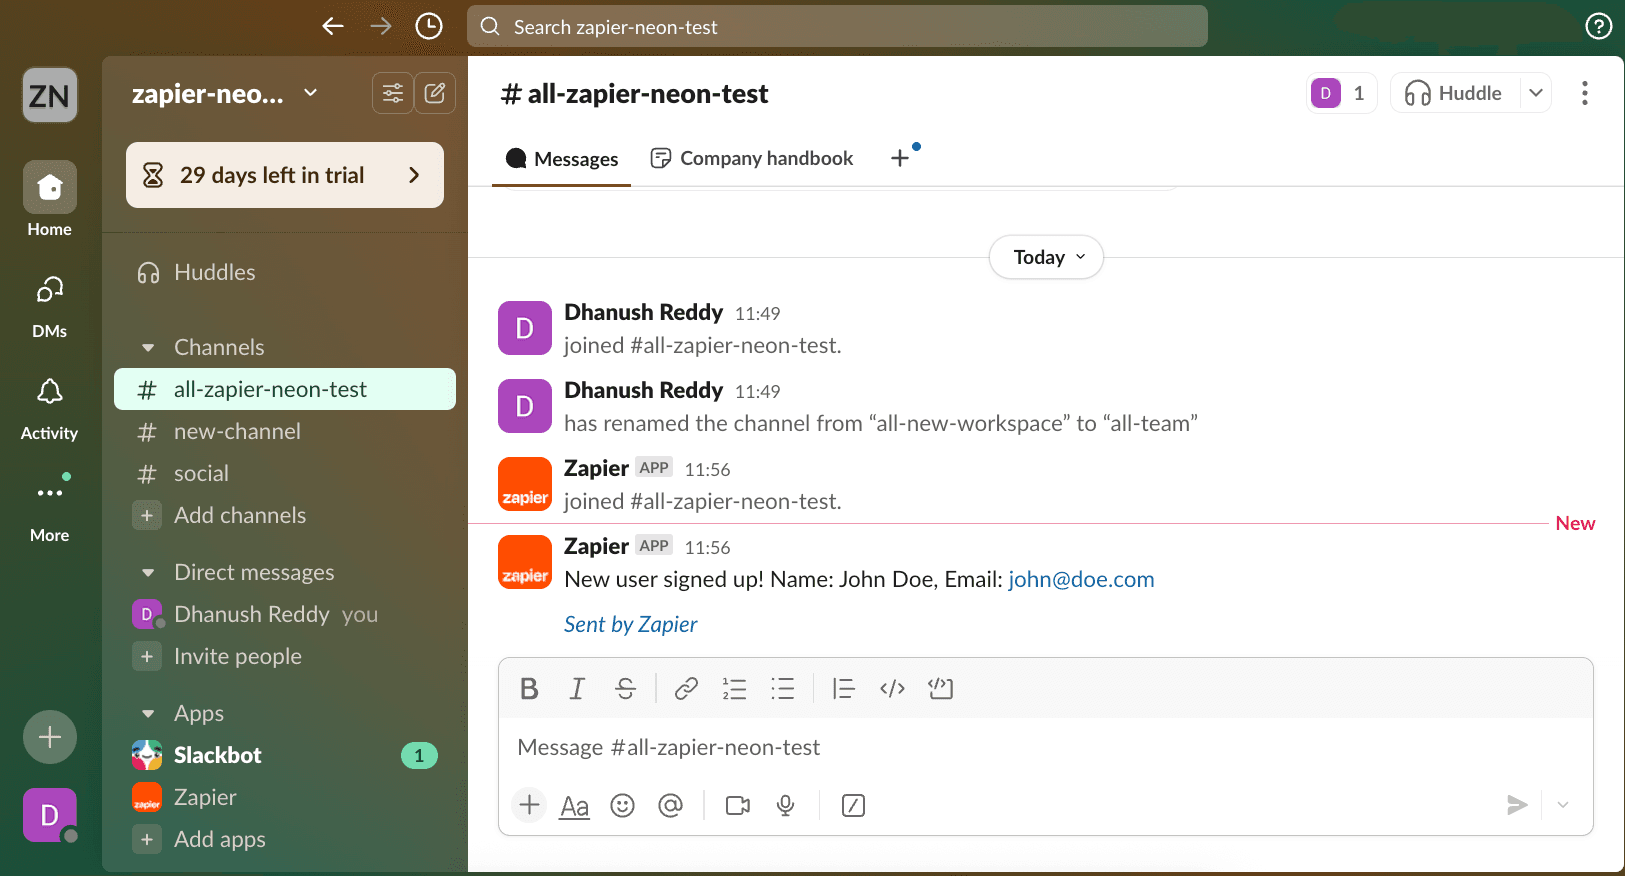Insert a link using the link icon
The image size is (1625, 876).
[686, 688]
